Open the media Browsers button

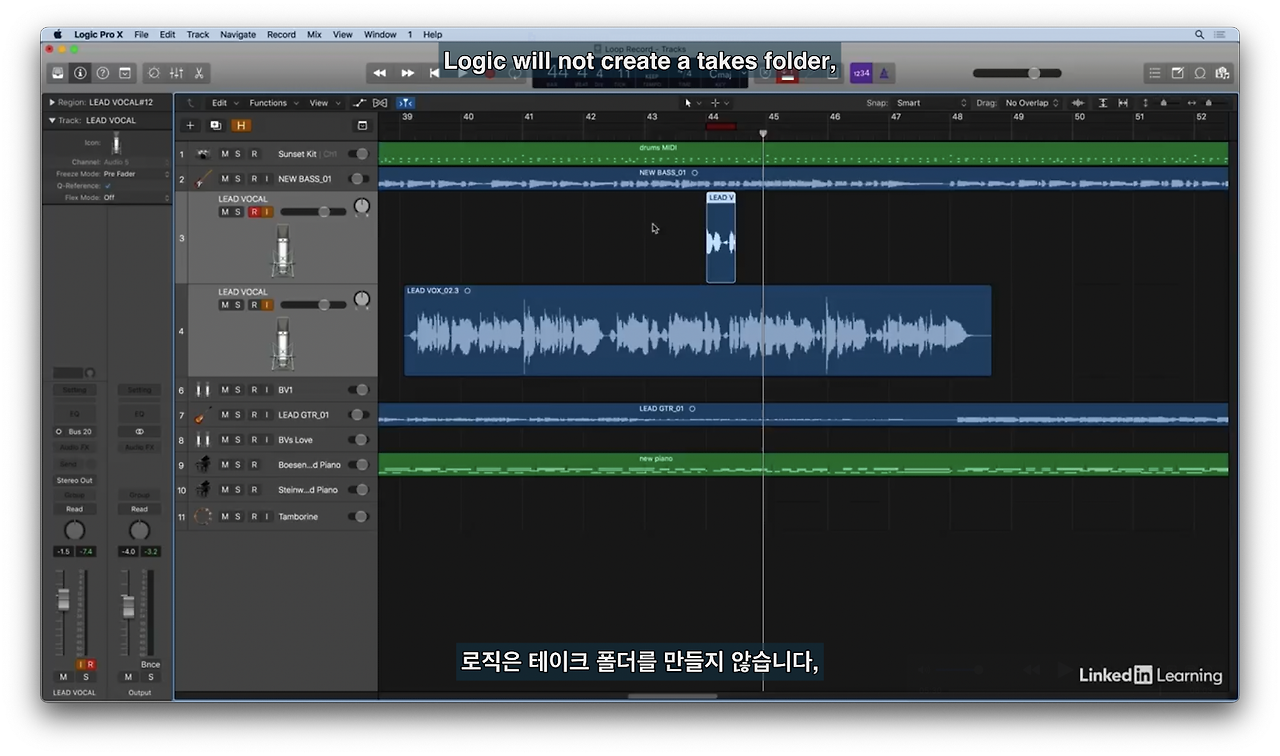[x=1222, y=73]
